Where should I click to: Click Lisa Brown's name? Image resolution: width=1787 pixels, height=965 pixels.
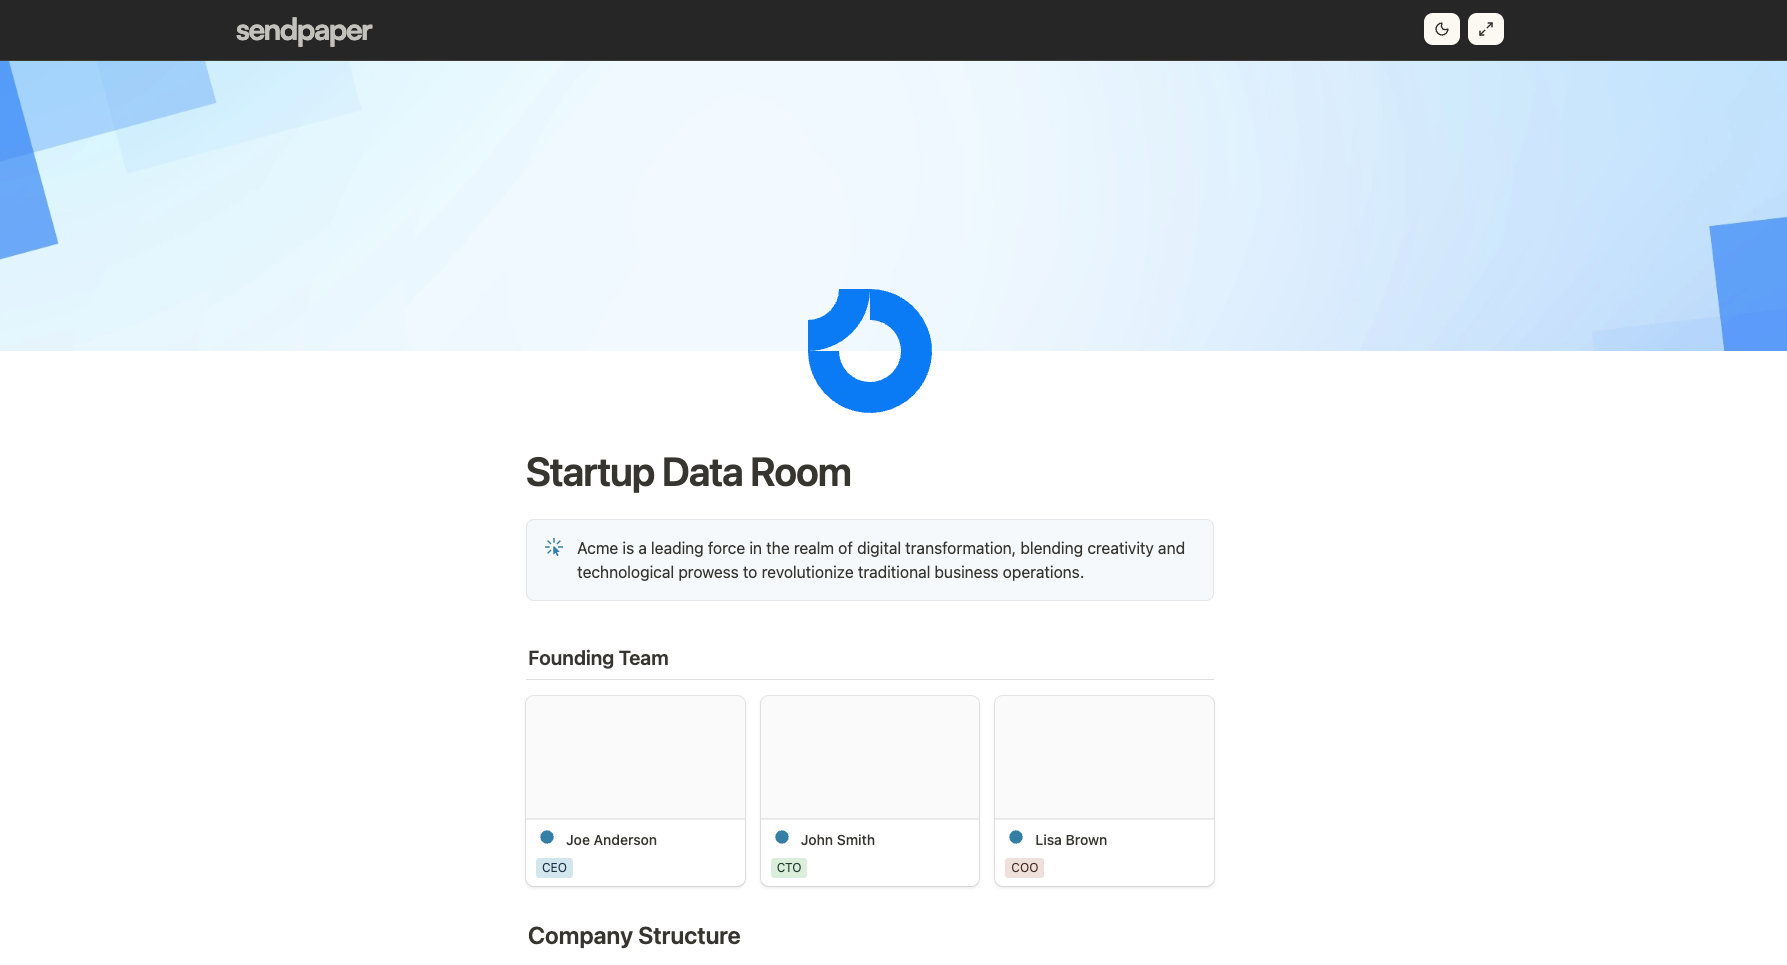point(1071,839)
